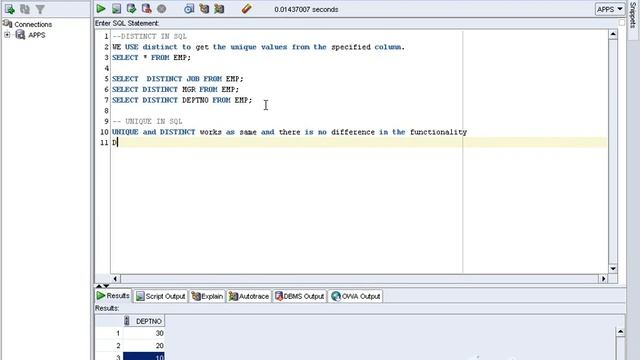This screenshot has height=360, width=640.
Task: Switch to the Results tab
Action: 113,296
